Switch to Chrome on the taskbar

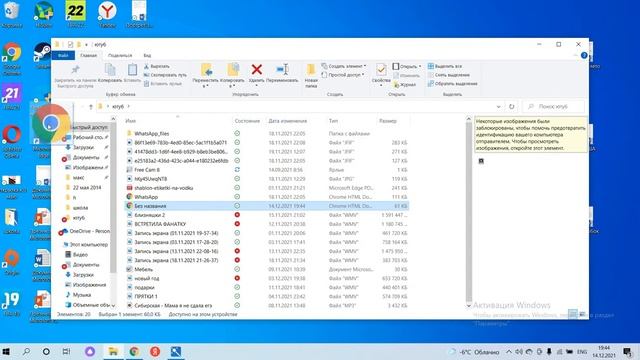click(x=134, y=351)
